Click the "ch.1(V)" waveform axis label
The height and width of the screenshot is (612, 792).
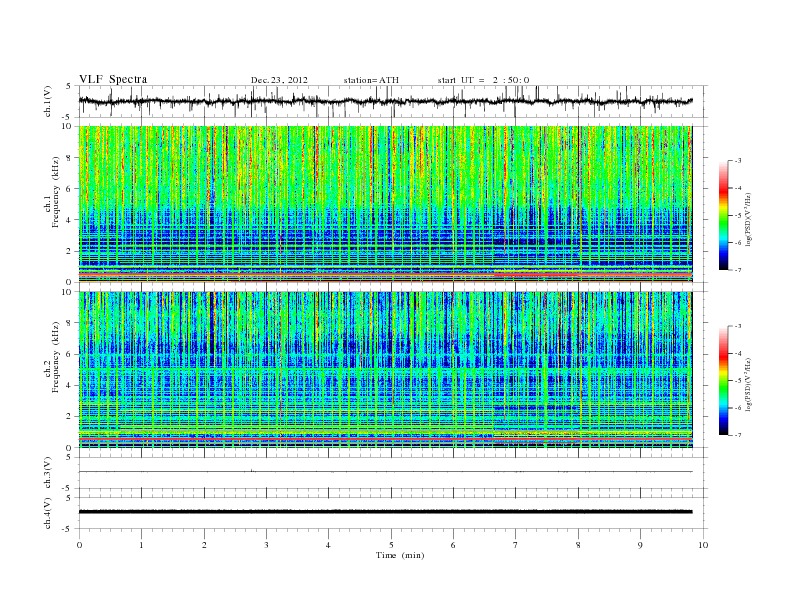(x=48, y=101)
